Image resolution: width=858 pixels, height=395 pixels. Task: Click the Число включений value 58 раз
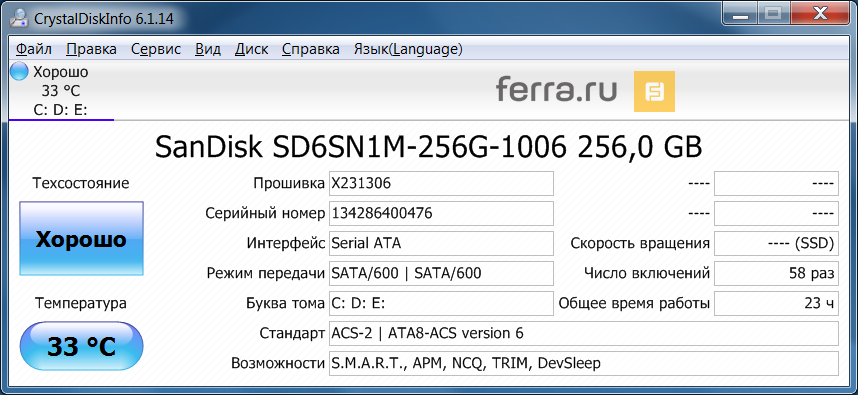[x=776, y=273]
